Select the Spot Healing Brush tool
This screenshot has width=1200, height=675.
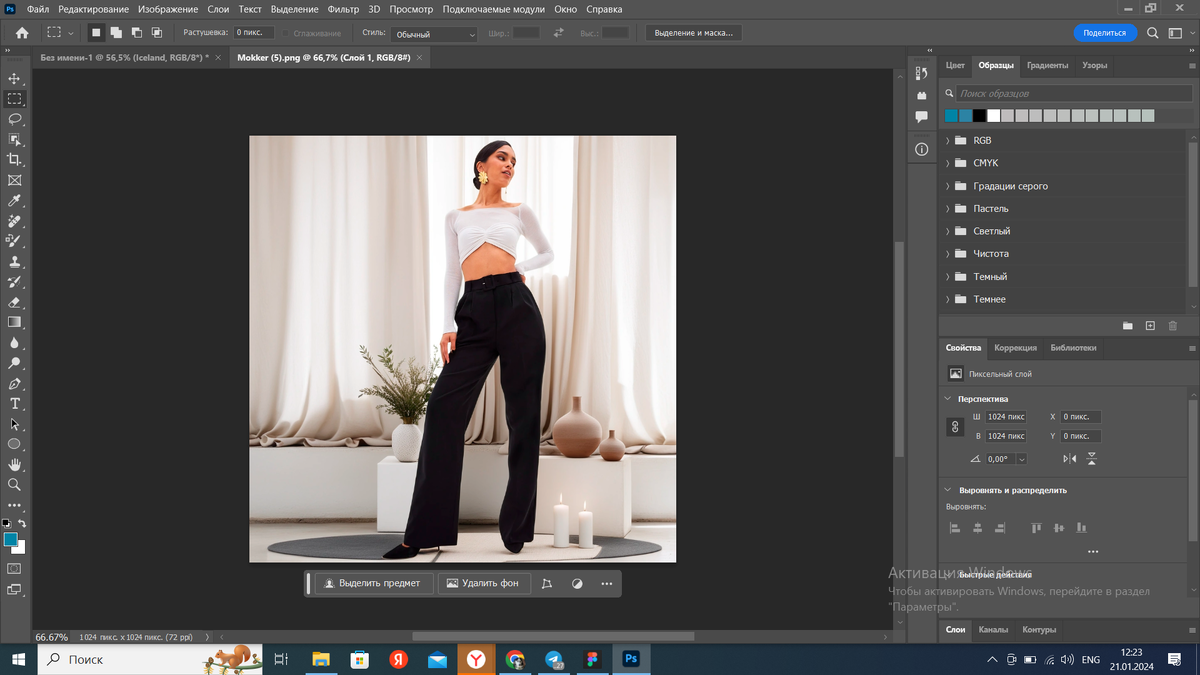coord(14,221)
